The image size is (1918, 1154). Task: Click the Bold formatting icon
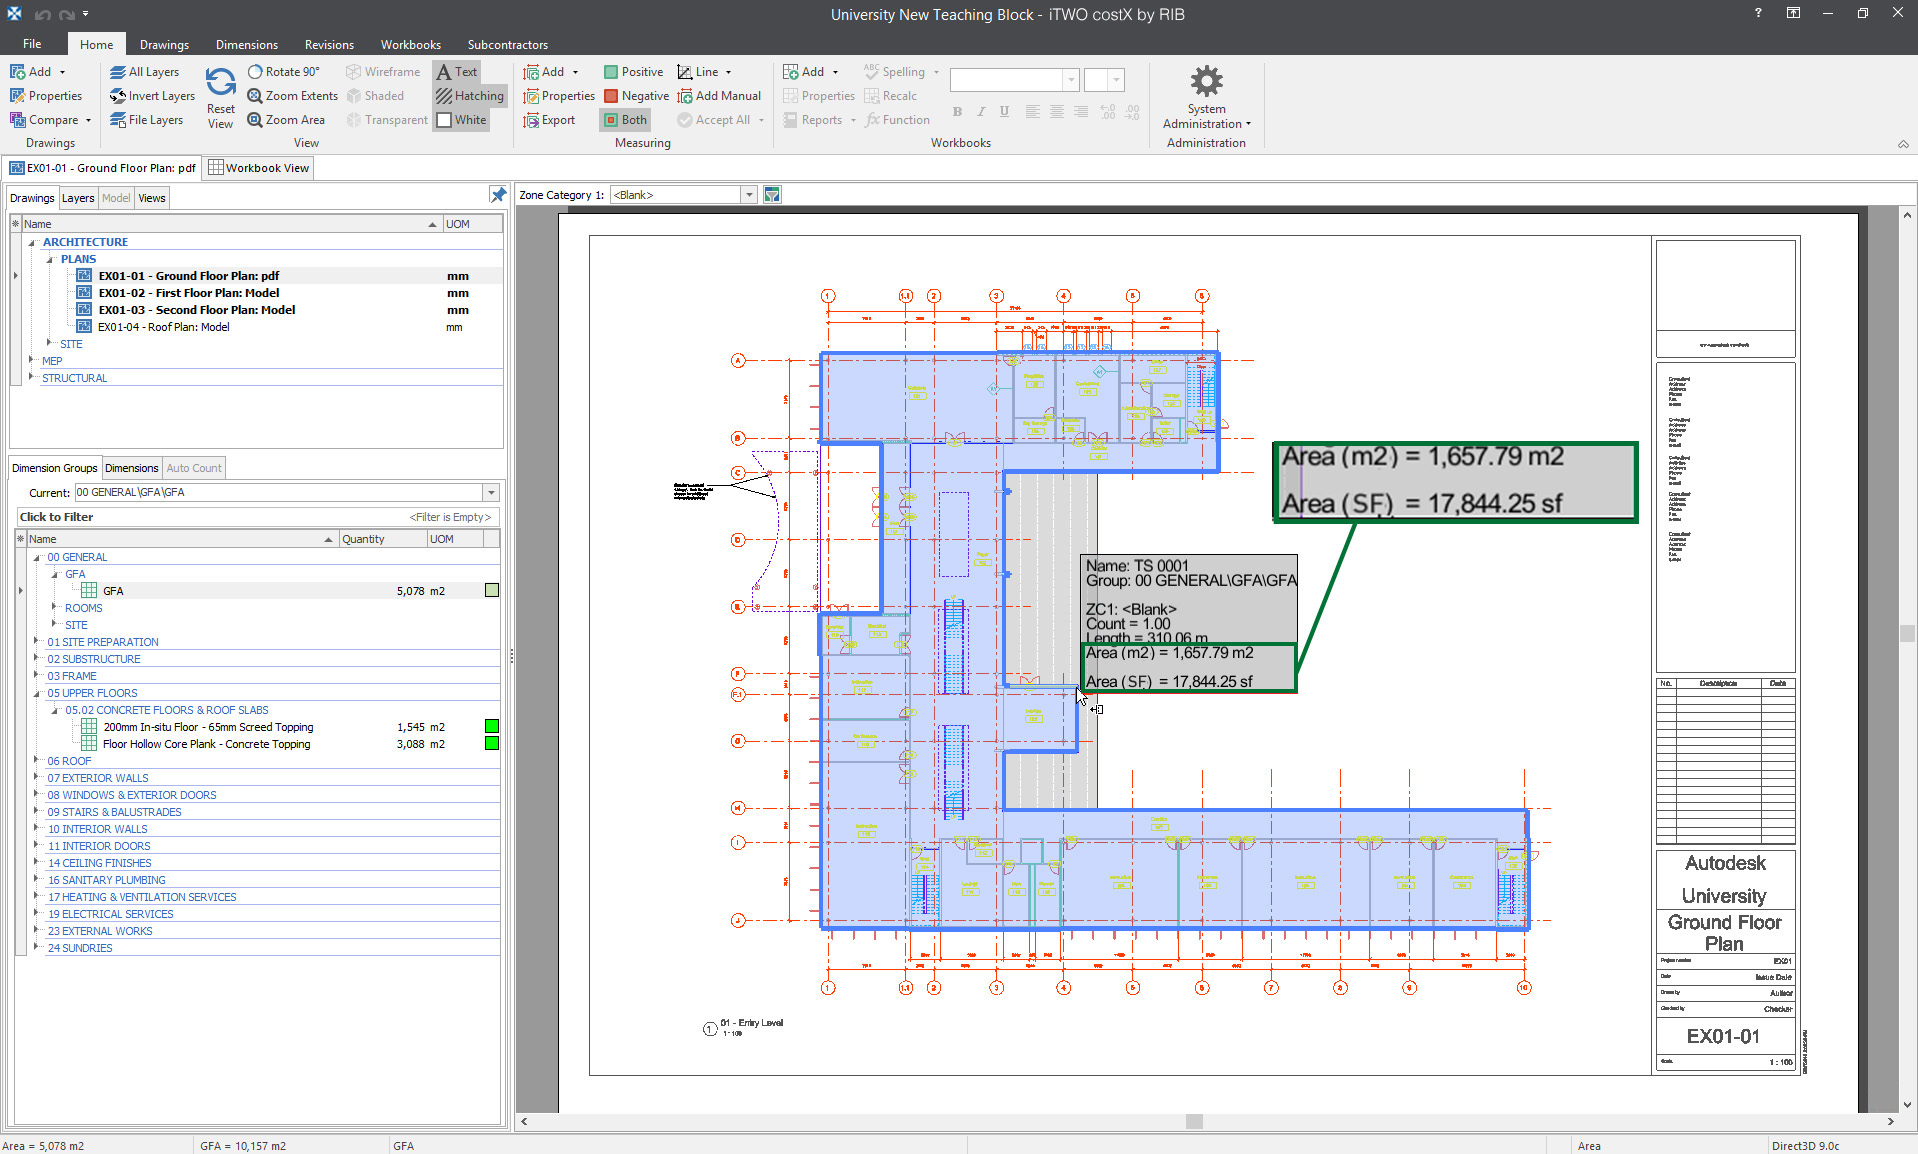957,112
